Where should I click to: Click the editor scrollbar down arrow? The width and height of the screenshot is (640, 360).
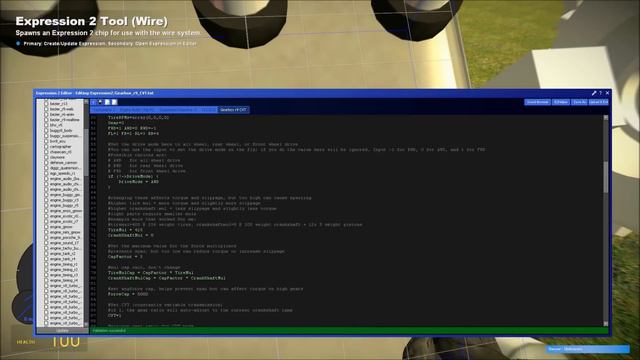coord(606,324)
